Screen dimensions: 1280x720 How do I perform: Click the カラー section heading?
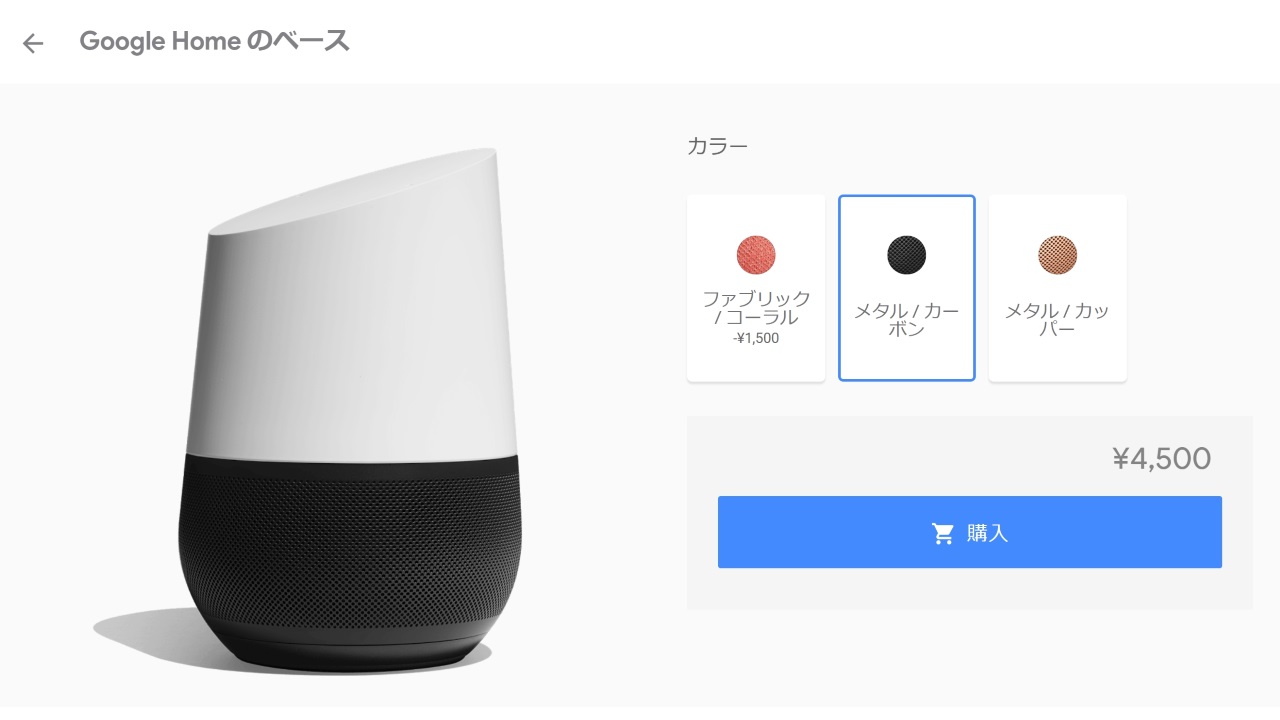point(717,146)
